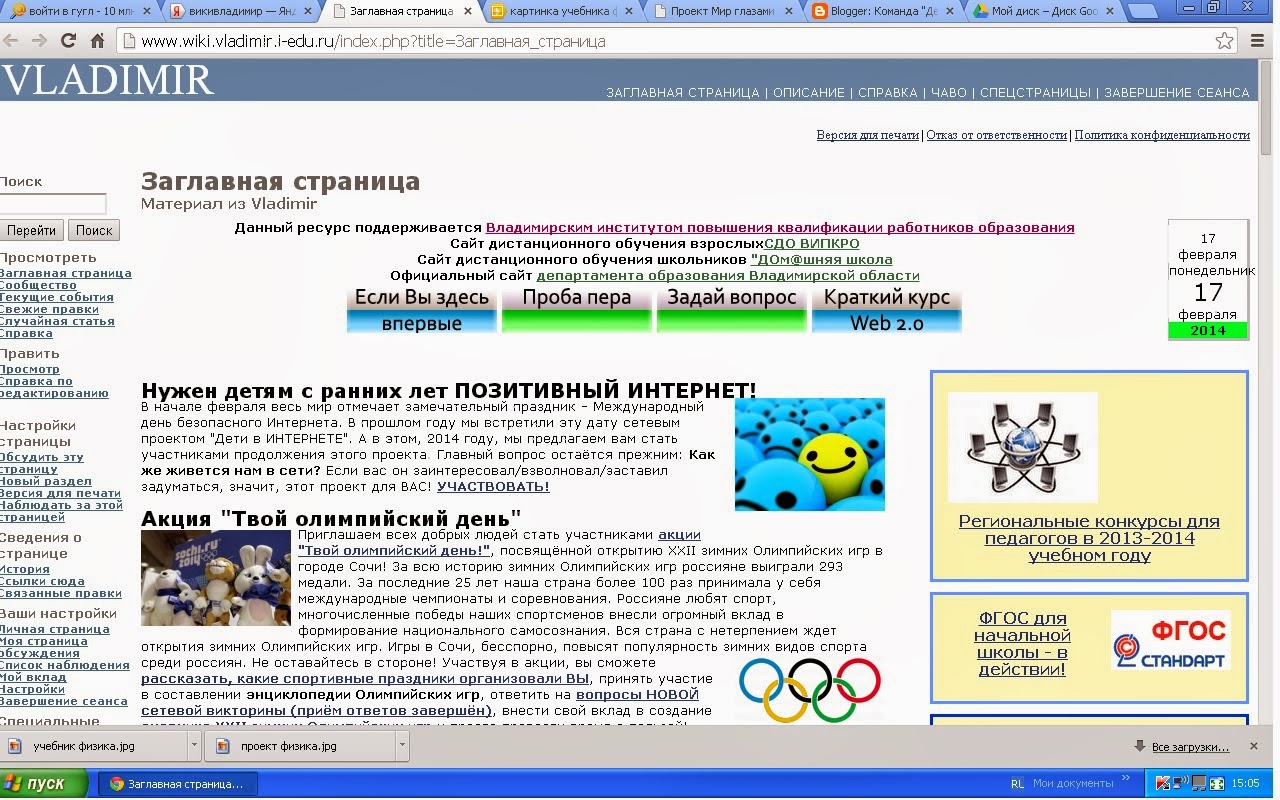Click 'Все загрузки...' link
The height and width of the screenshot is (800, 1280).
(1189, 747)
